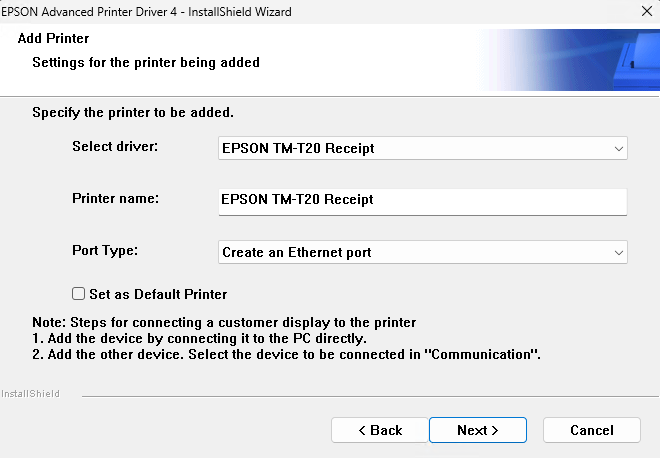Click the 'Add Printer' heading
Image resolution: width=660 pixels, height=458 pixels.
[x=53, y=38]
